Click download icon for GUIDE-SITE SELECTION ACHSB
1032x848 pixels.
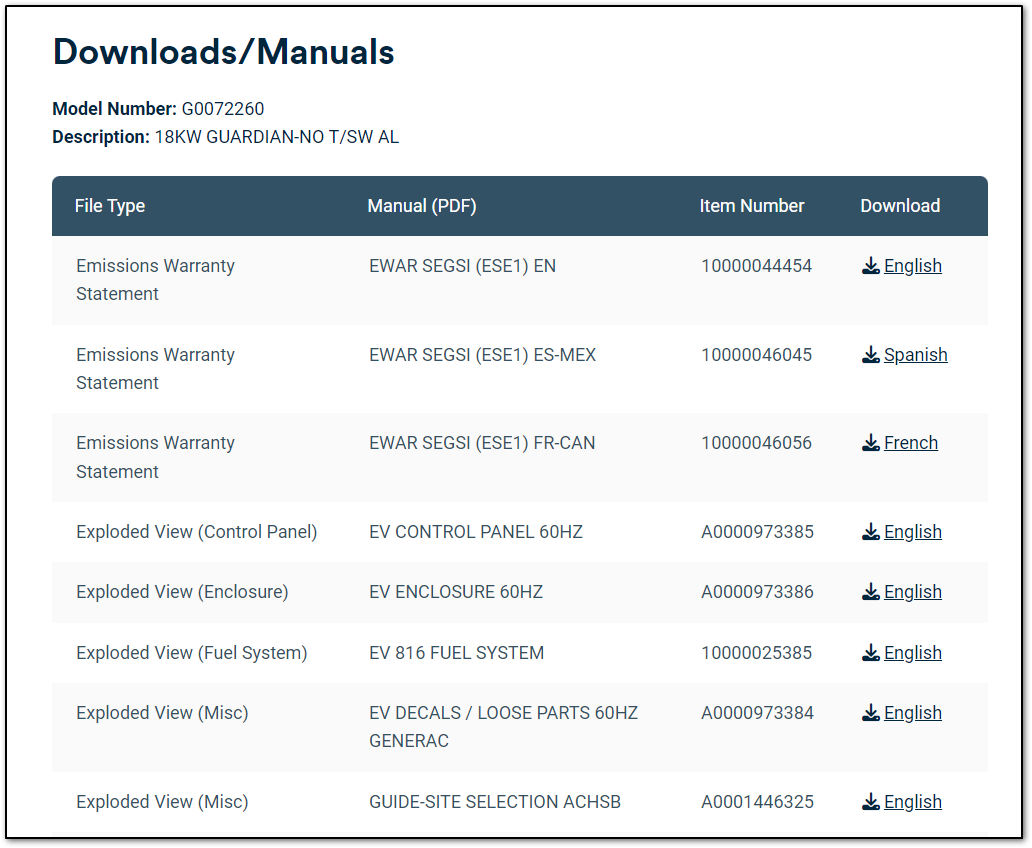(871, 802)
